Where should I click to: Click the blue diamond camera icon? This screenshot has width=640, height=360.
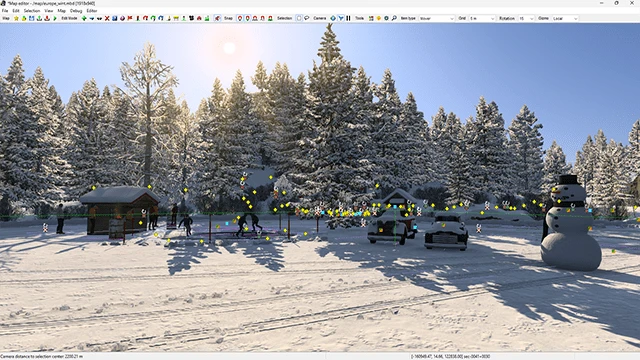tap(333, 18)
